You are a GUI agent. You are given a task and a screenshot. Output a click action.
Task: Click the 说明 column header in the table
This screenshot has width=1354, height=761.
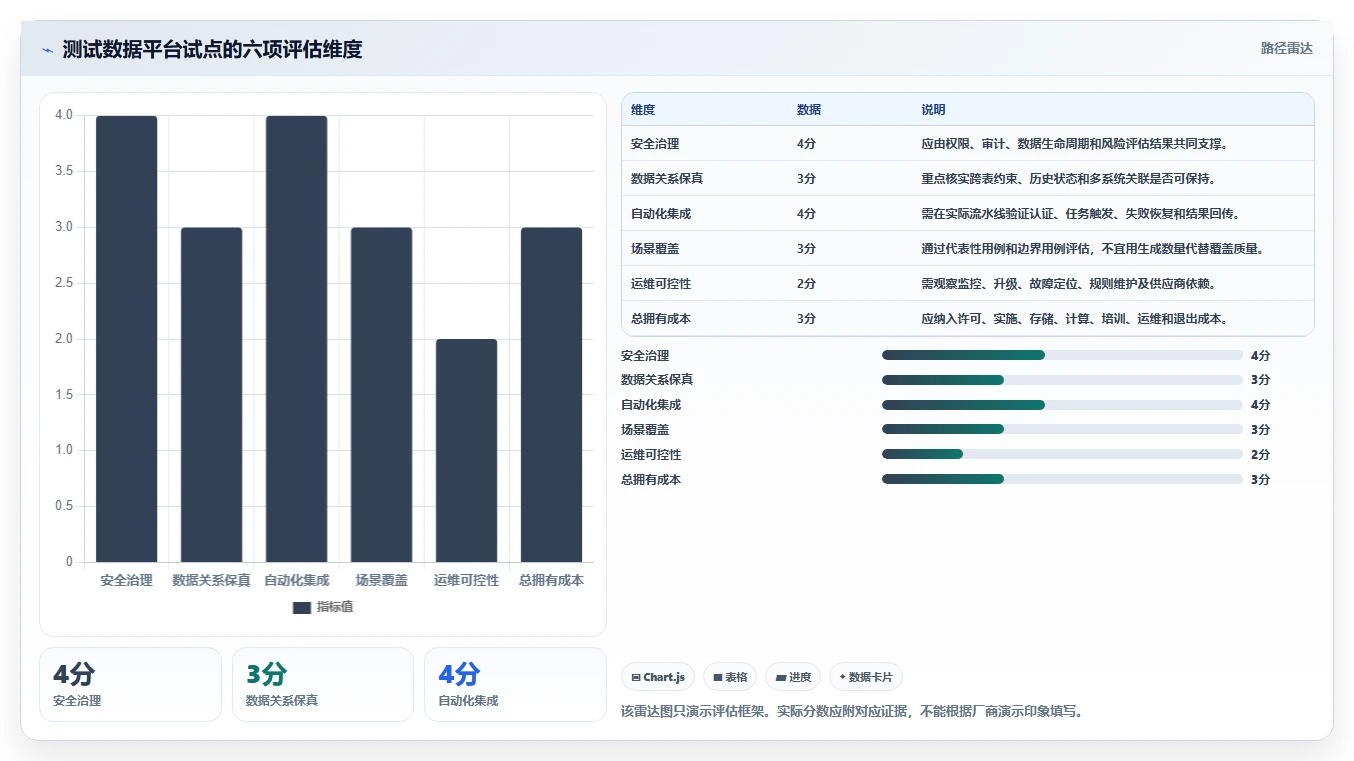click(933, 110)
